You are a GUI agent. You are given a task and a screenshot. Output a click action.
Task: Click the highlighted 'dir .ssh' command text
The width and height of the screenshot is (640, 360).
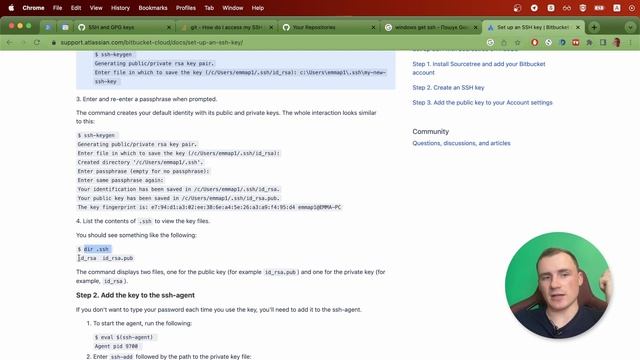(x=96, y=249)
